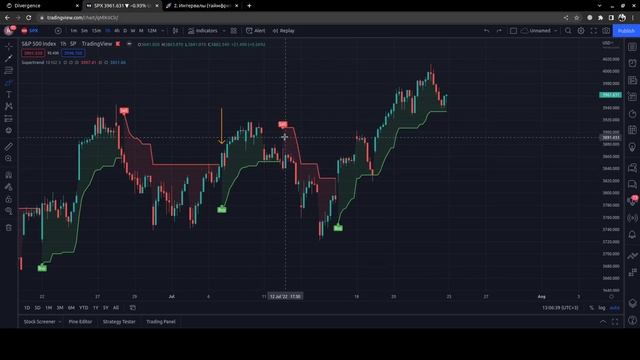The width and height of the screenshot is (640, 360).
Task: Open the alerts clock panel
Action: [632, 63]
